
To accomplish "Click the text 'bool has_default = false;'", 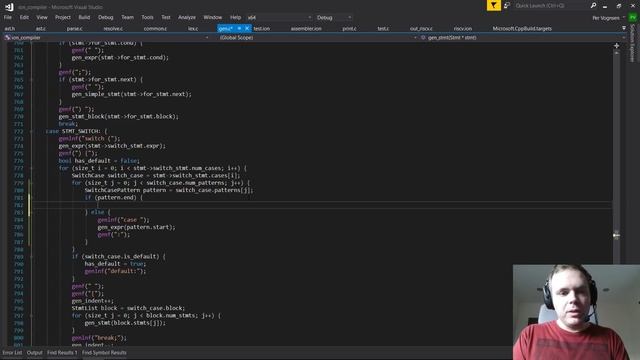I will pyautogui.click(x=99, y=161).
